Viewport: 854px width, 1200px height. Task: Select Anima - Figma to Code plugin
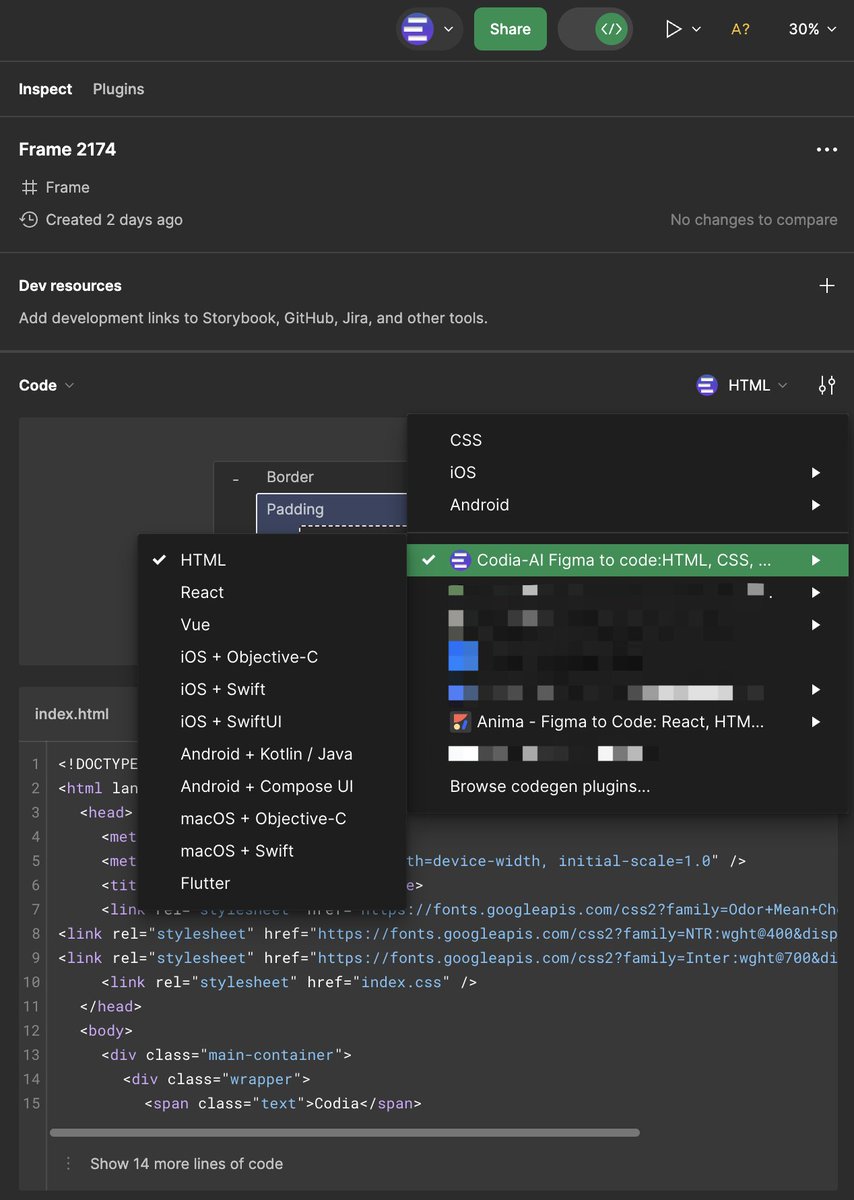coord(627,721)
